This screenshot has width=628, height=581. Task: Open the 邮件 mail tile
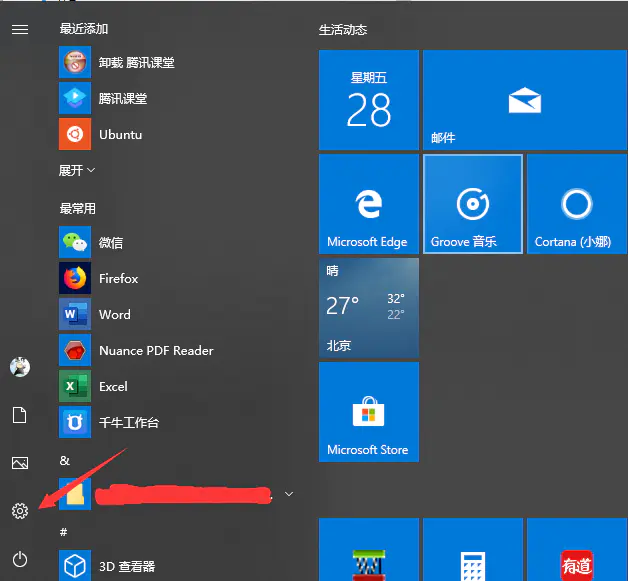(x=525, y=100)
